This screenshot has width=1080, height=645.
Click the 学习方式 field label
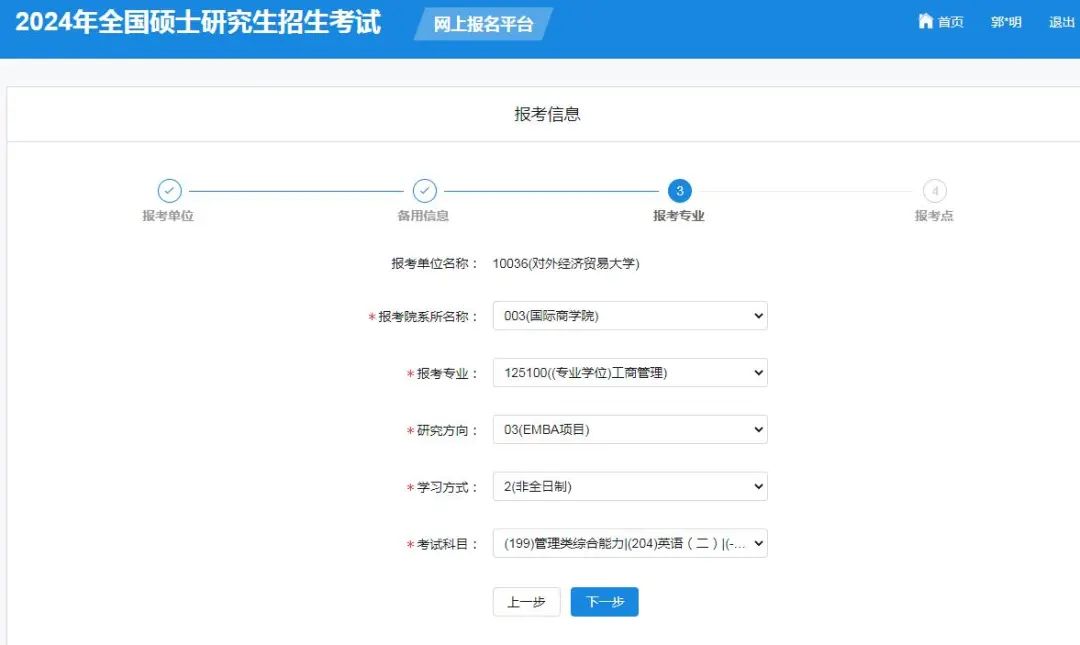click(447, 488)
